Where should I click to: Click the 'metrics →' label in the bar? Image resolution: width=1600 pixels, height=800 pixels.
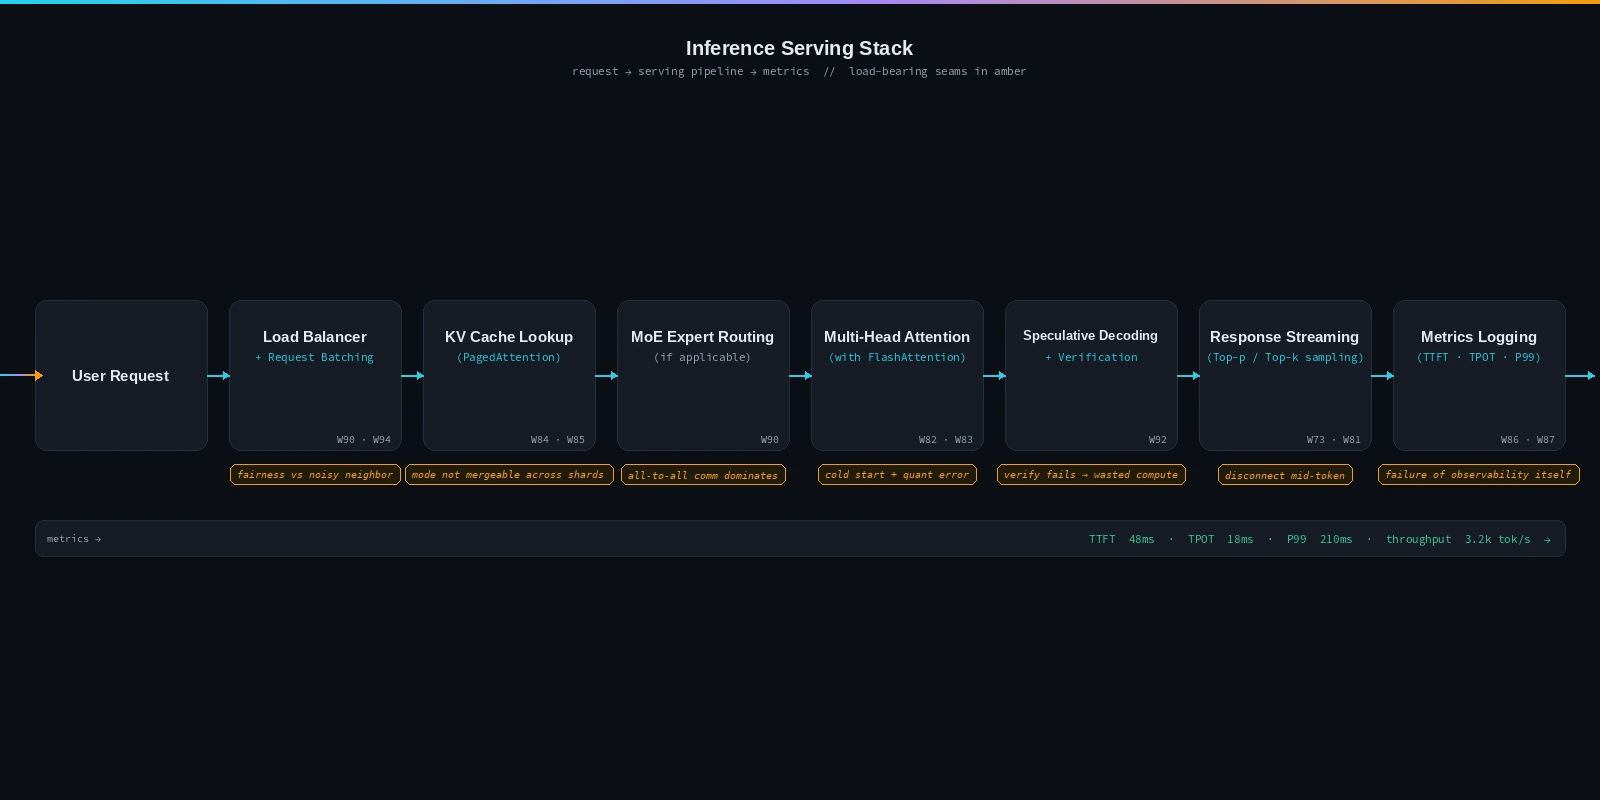point(74,539)
